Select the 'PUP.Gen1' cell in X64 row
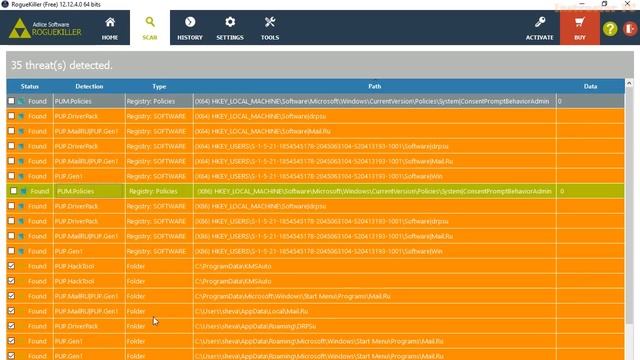640x360 pixels. 89,176
